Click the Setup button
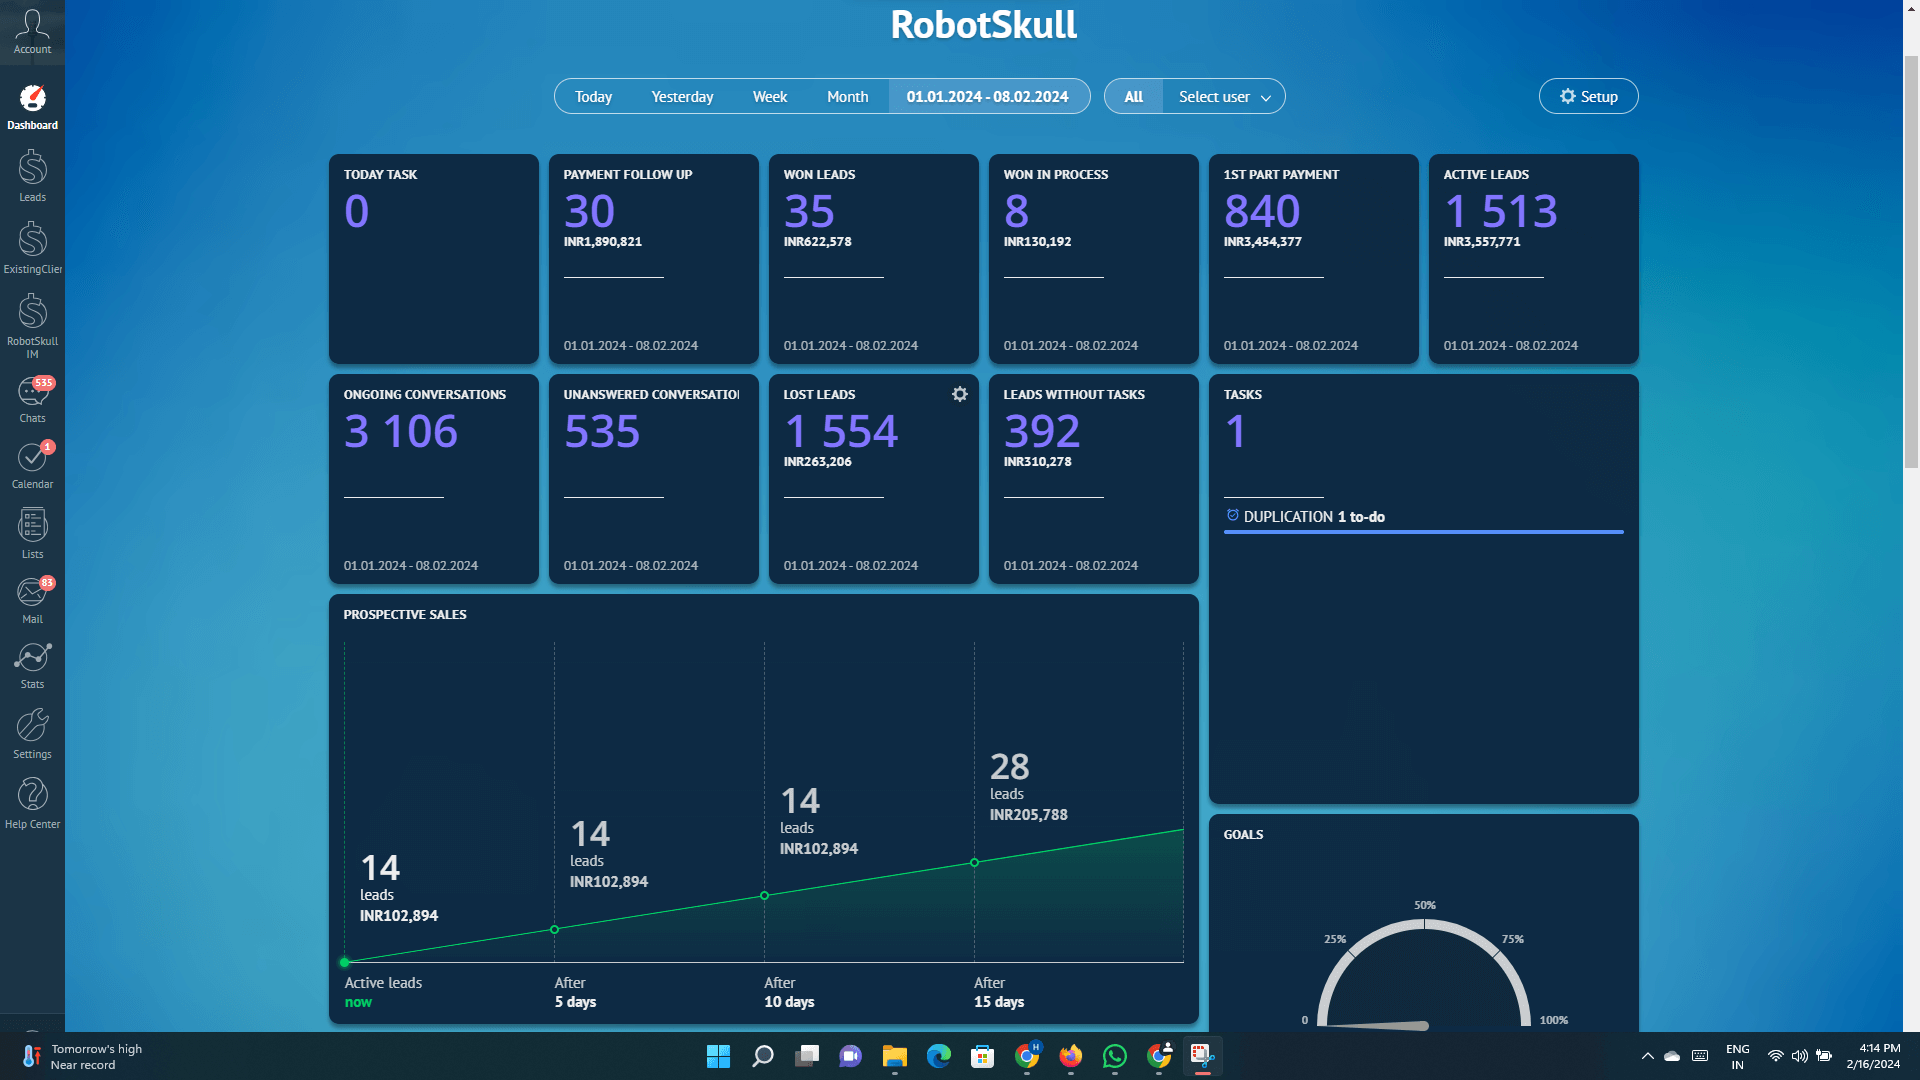Image resolution: width=1920 pixels, height=1080 pixels. (1588, 96)
